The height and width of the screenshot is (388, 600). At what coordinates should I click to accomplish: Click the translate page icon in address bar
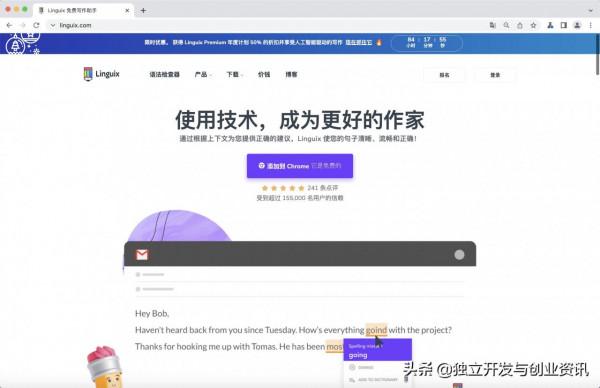coord(493,25)
